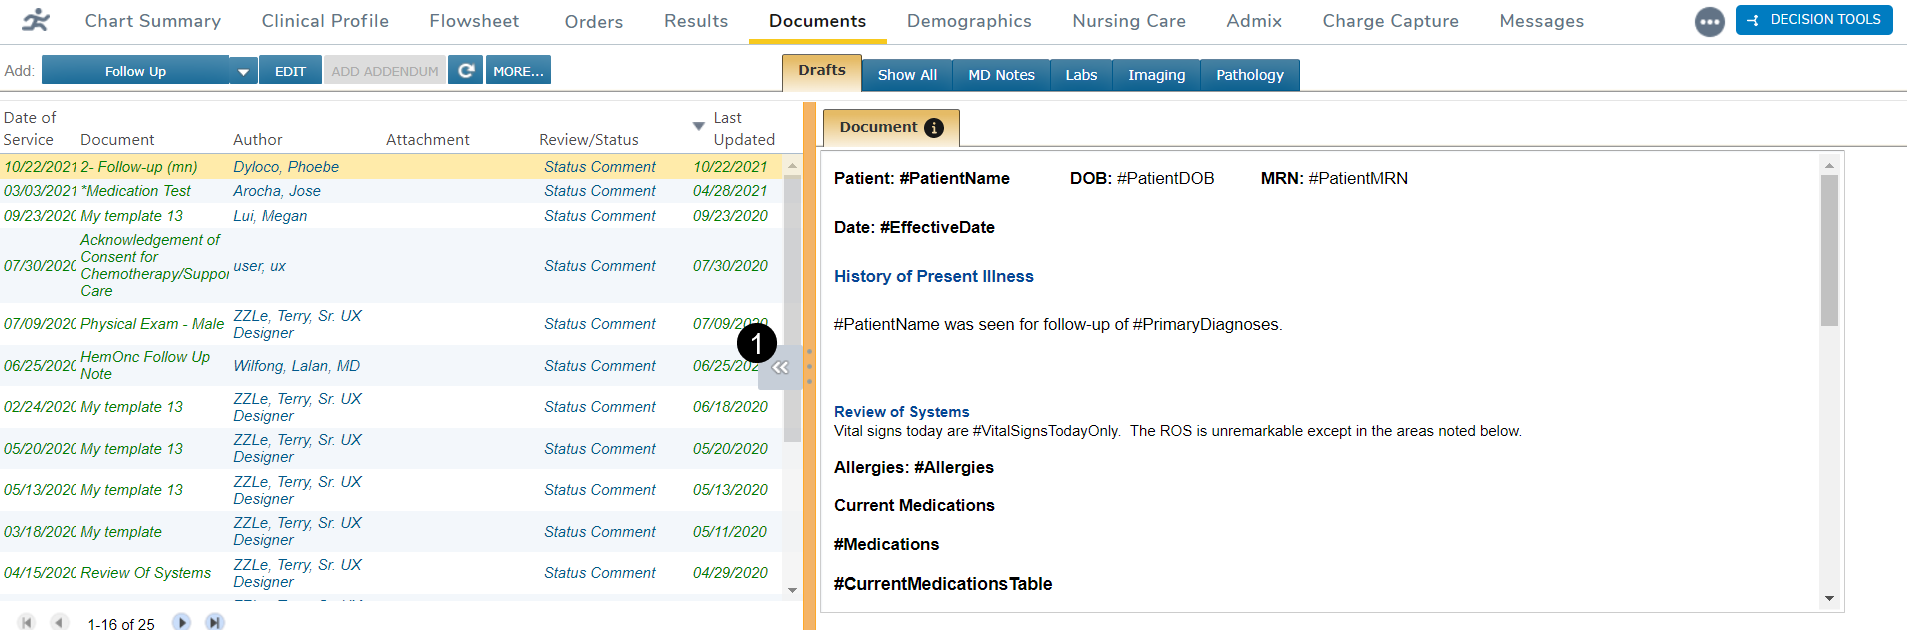Click the running figure logo icon
The height and width of the screenshot is (630, 1907).
tap(36, 20)
